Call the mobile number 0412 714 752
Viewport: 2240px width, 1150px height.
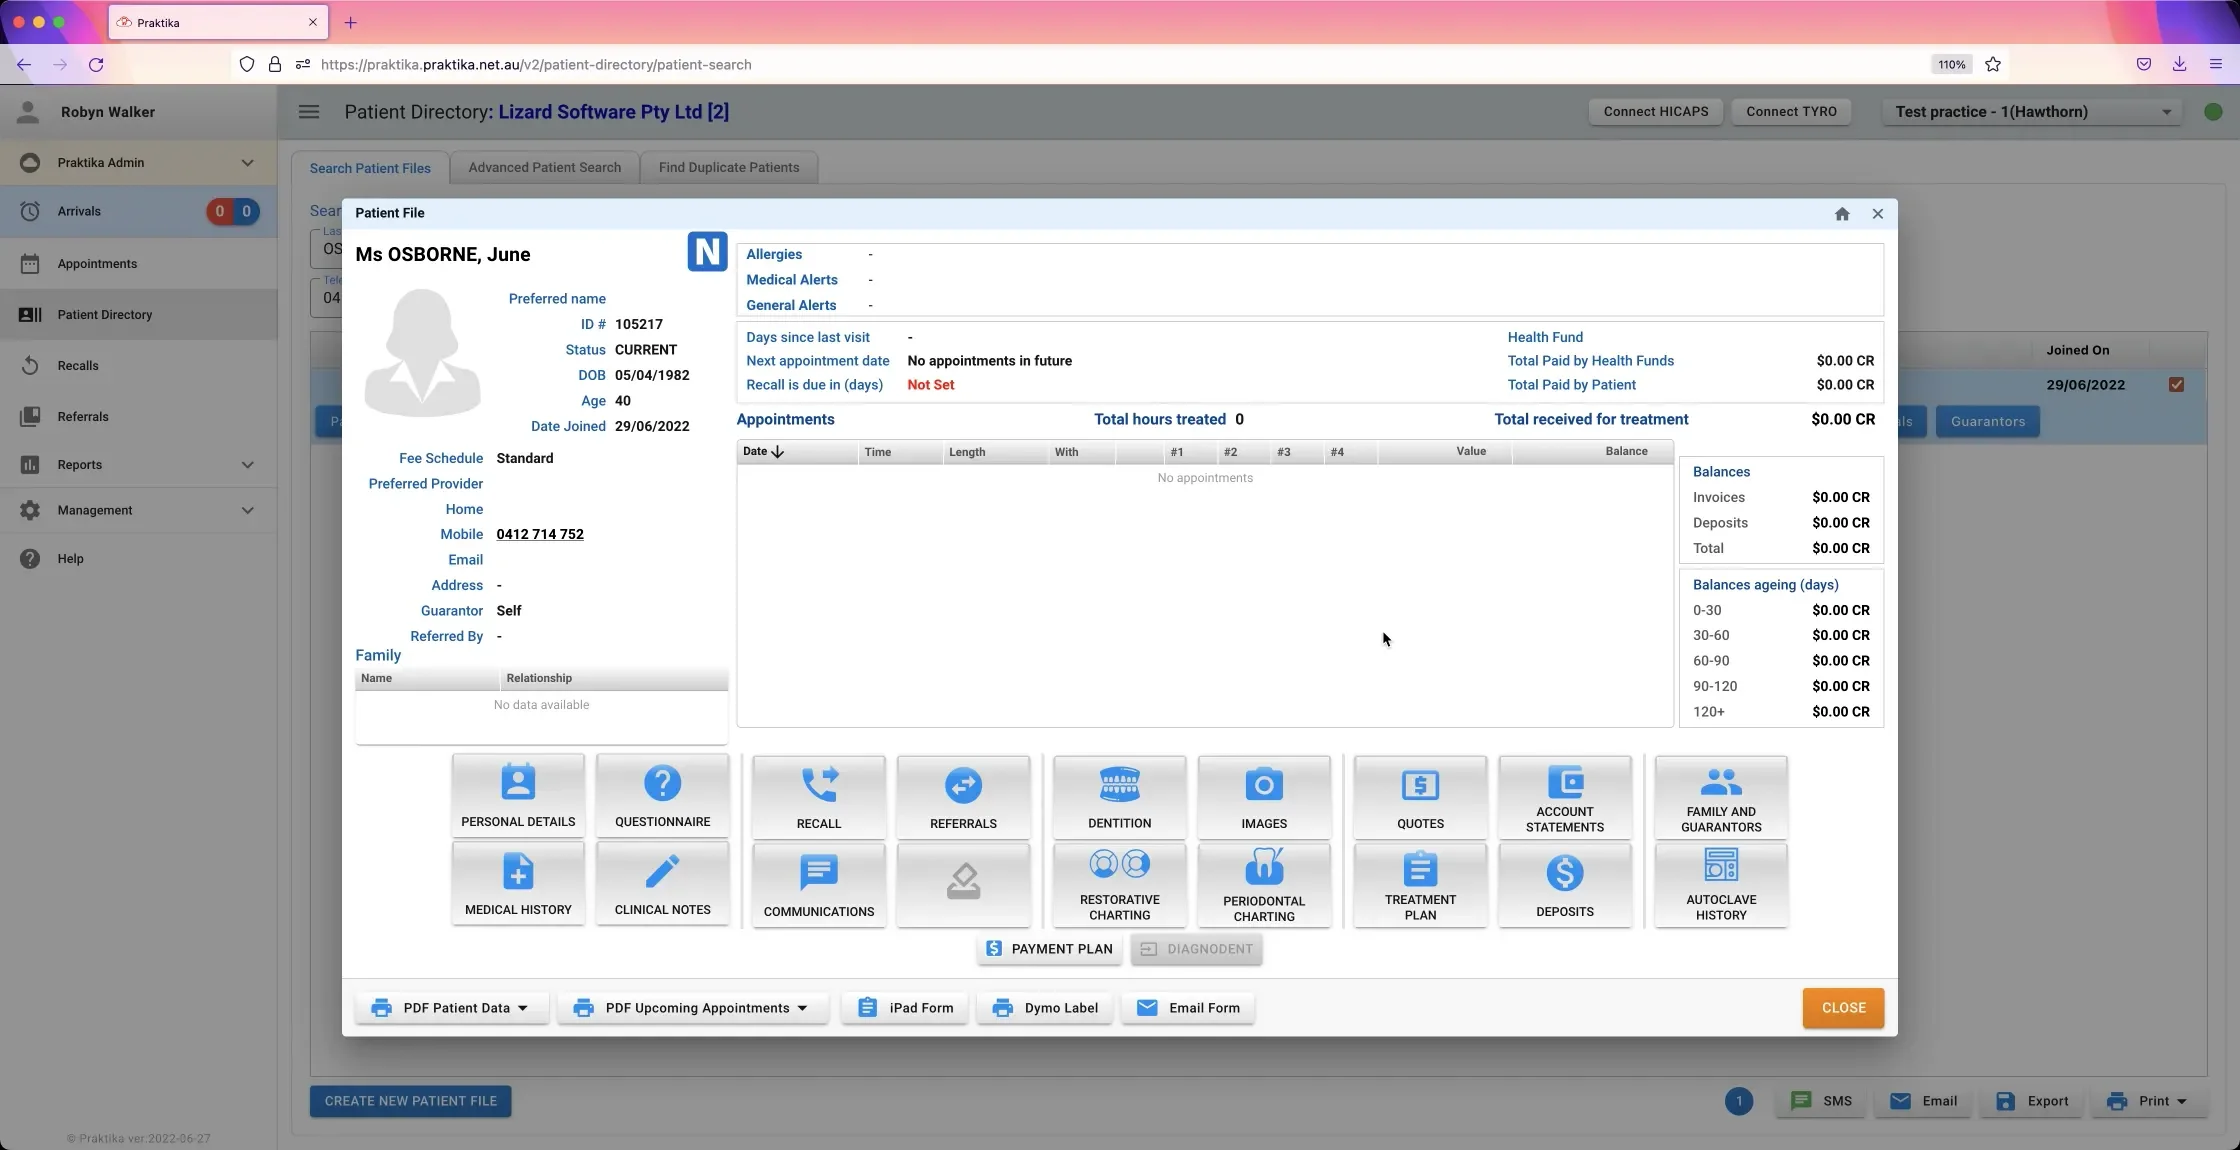tap(539, 534)
